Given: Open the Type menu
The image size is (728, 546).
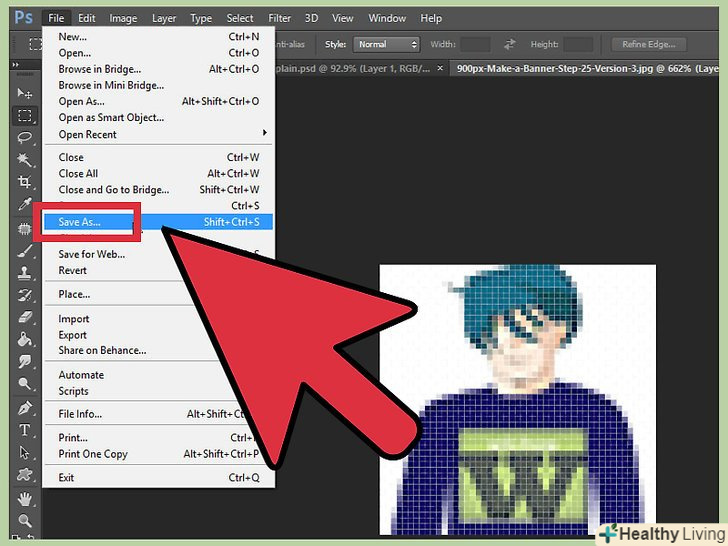Looking at the screenshot, I should 201,18.
